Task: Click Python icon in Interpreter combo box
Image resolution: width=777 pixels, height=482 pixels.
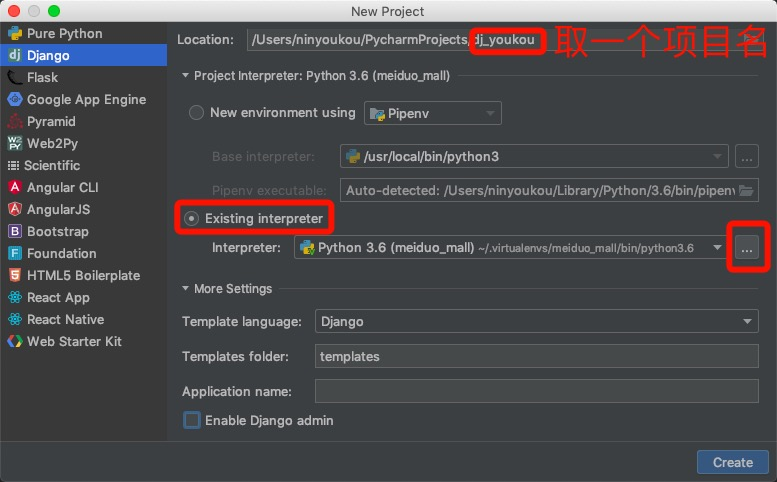Action: click(307, 247)
